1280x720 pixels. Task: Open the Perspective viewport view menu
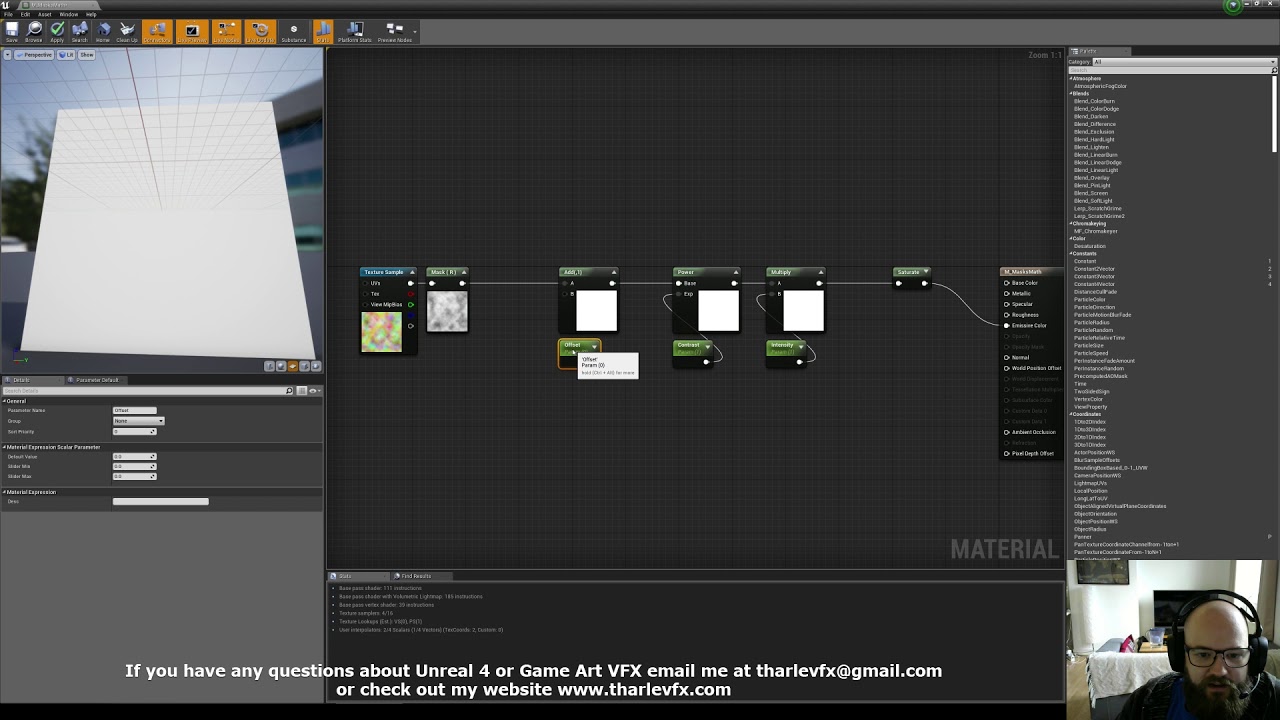click(36, 55)
